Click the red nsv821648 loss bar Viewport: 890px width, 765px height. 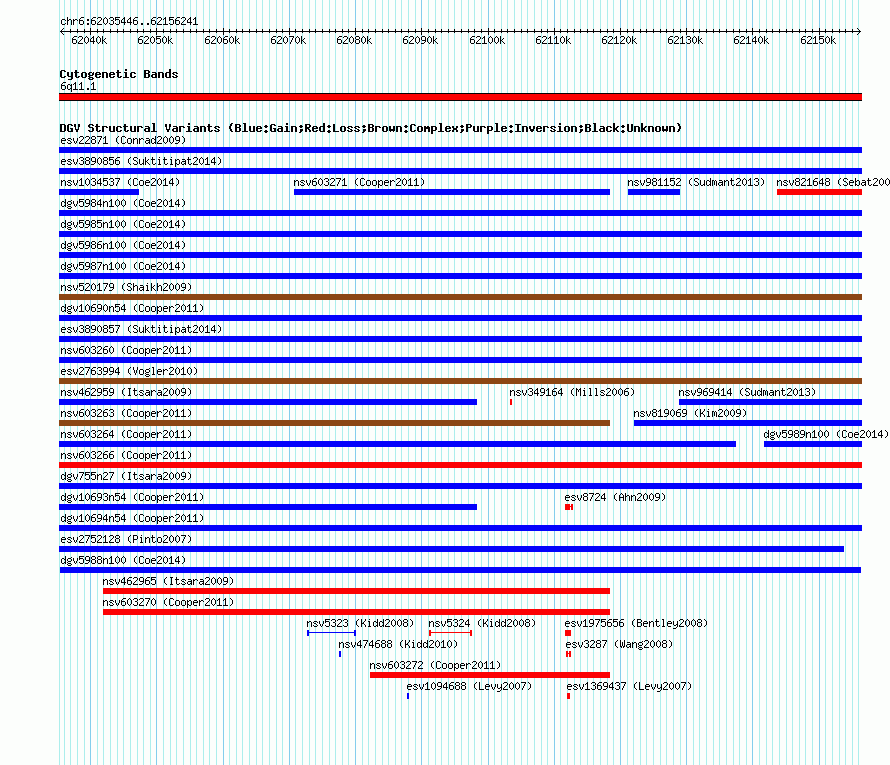coord(819,192)
